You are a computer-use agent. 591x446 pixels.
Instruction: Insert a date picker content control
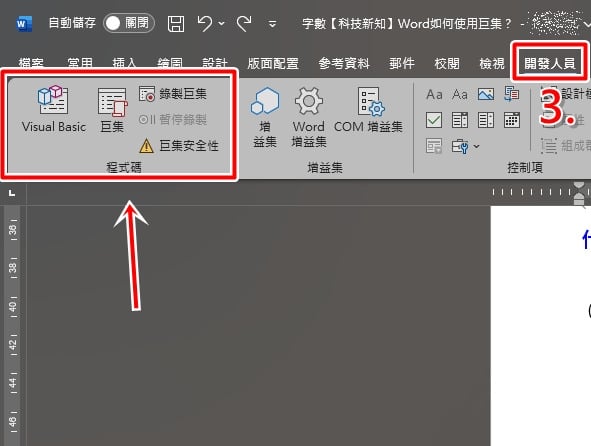[511, 120]
